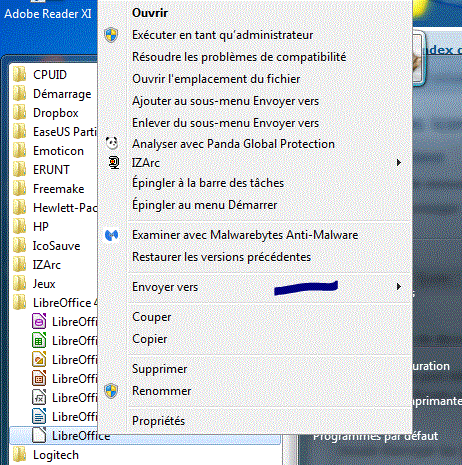Click the shield icon beside Exécuter
The height and width of the screenshot is (465, 462).
(x=111, y=35)
